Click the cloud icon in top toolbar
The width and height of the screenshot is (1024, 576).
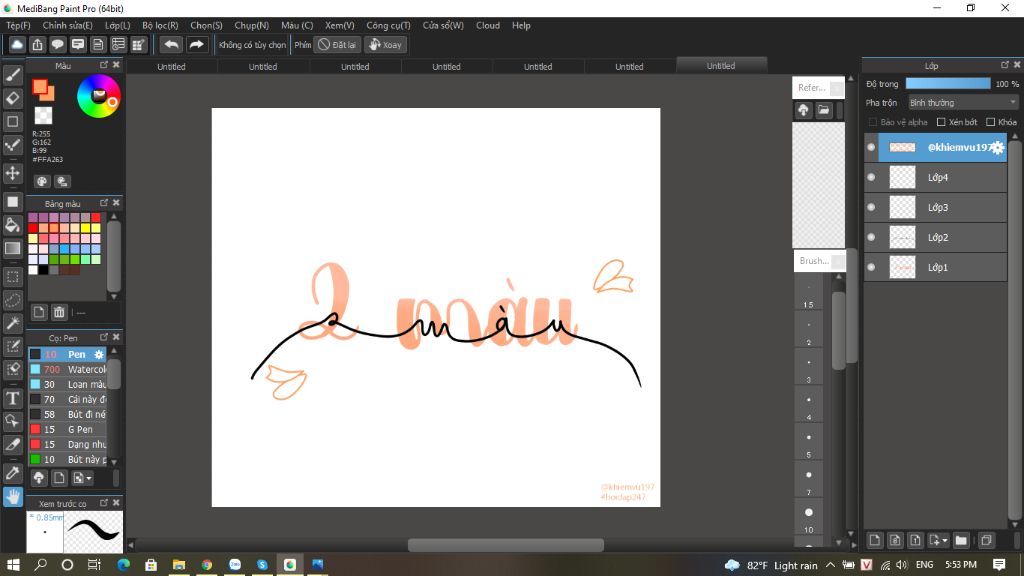click(x=17, y=44)
